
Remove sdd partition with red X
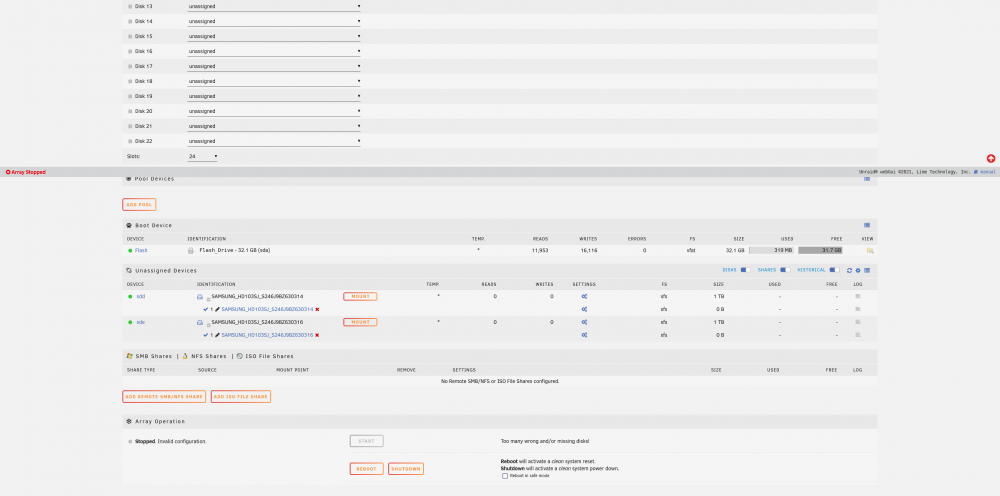317,309
